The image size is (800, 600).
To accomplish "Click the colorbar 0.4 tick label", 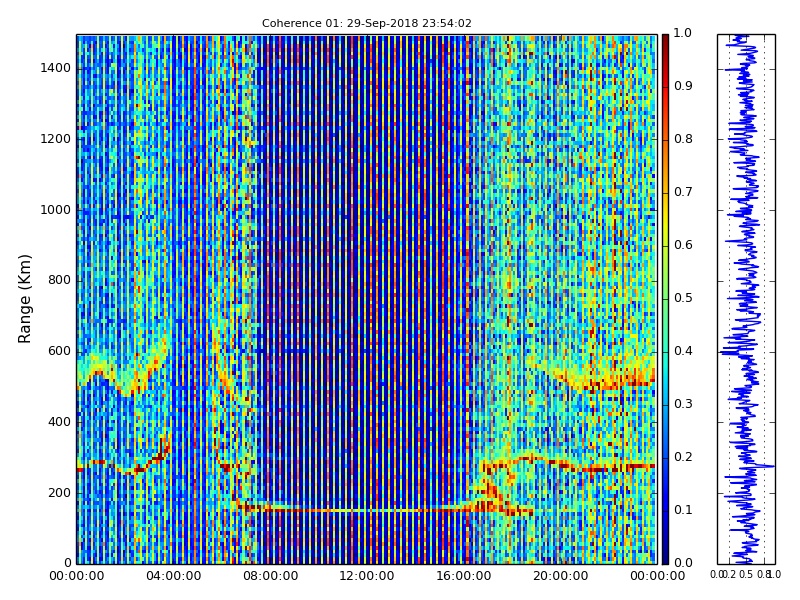I will 683,351.
